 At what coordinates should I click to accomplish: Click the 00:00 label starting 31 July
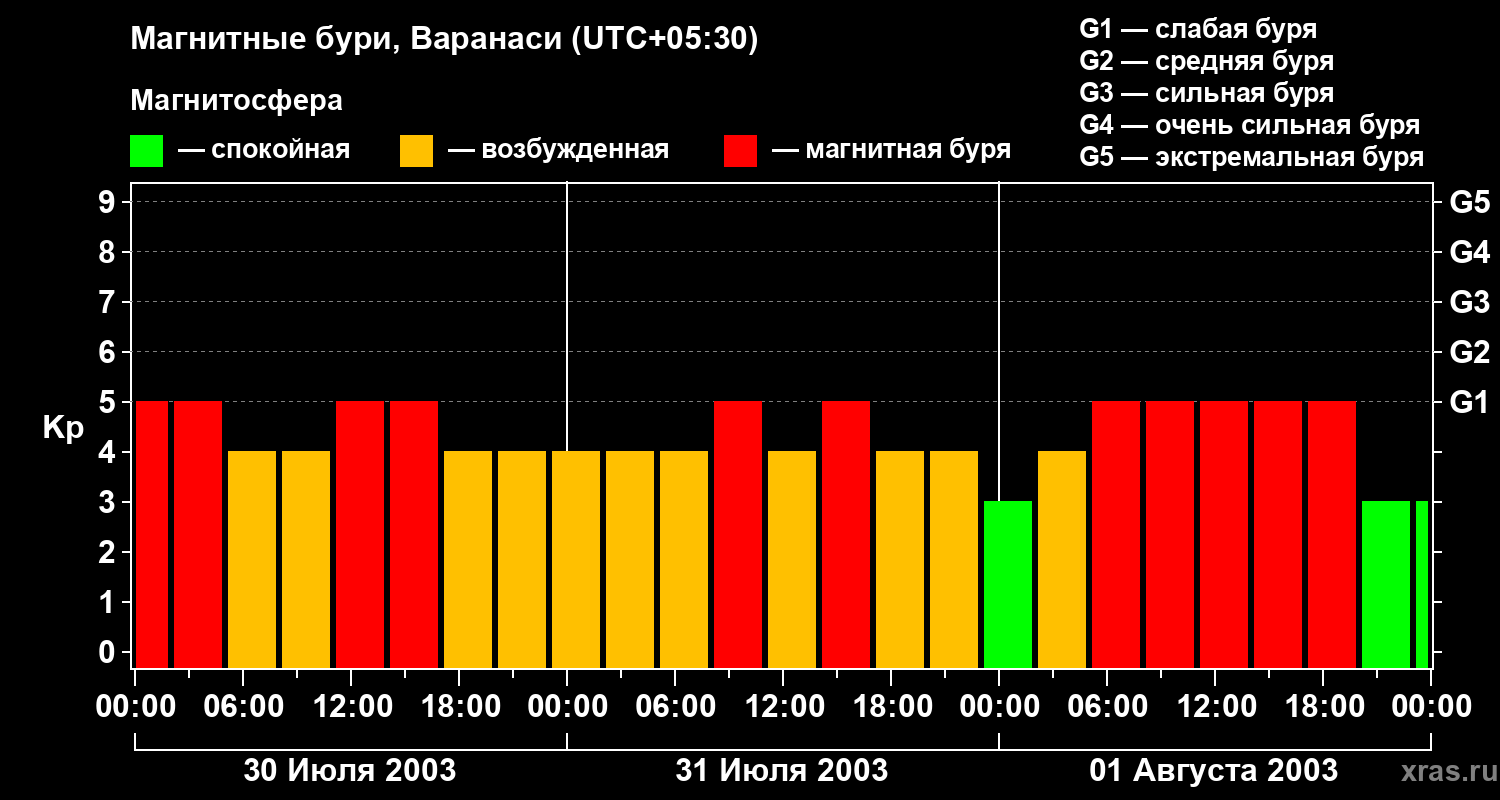(x=567, y=707)
